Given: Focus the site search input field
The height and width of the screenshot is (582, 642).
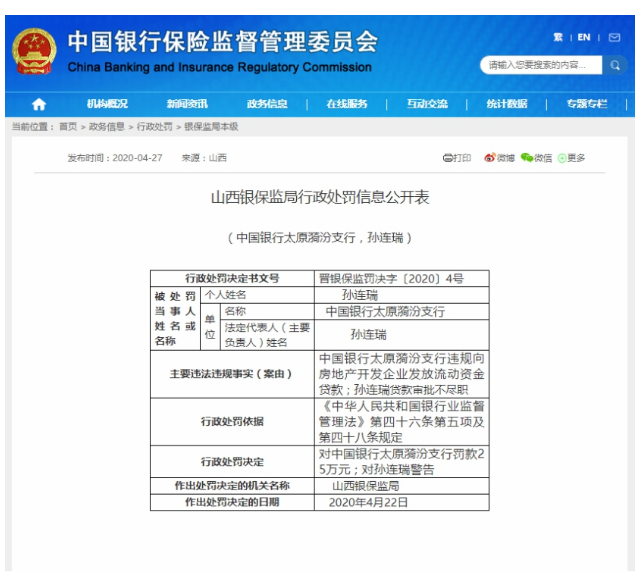Looking at the screenshot, I should click(541, 65).
